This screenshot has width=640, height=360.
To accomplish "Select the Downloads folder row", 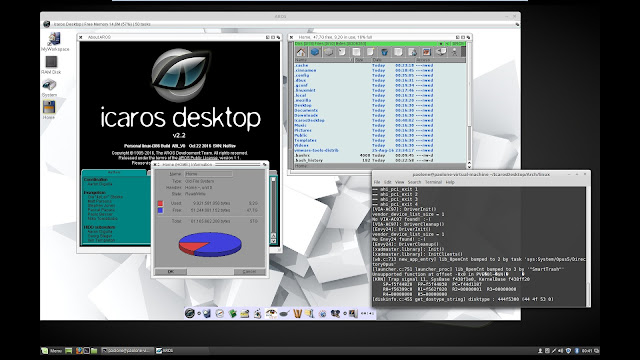I will coord(380,116).
